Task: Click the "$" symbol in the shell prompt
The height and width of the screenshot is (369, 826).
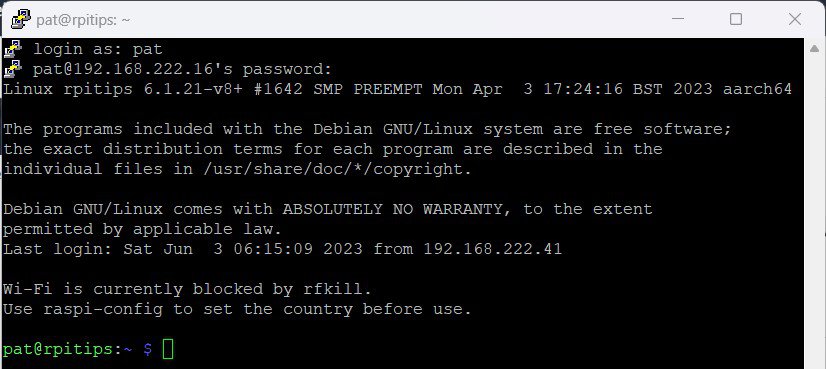Action: pos(148,349)
